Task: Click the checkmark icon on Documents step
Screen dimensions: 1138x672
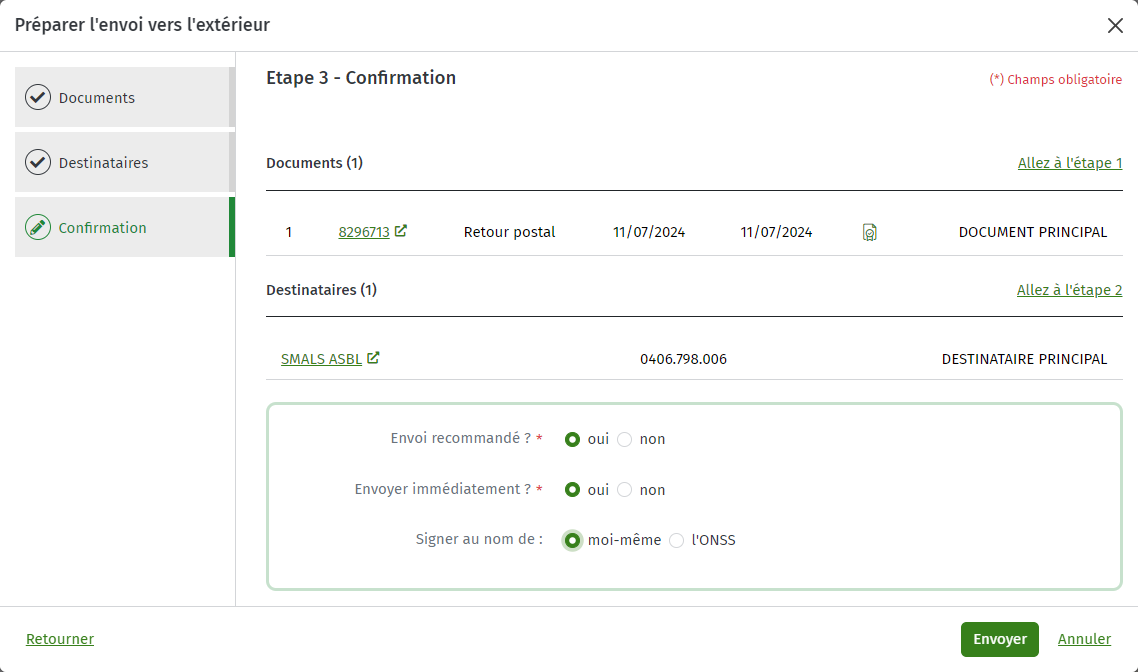Action: click(x=38, y=97)
